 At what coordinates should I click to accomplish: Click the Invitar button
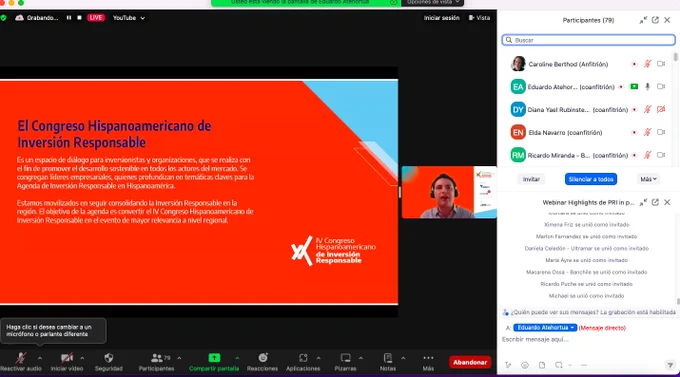(531, 179)
